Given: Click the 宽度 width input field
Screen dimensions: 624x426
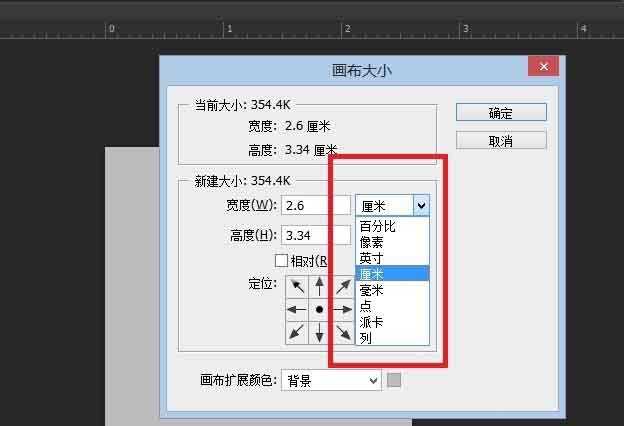Looking at the screenshot, I should [x=315, y=205].
